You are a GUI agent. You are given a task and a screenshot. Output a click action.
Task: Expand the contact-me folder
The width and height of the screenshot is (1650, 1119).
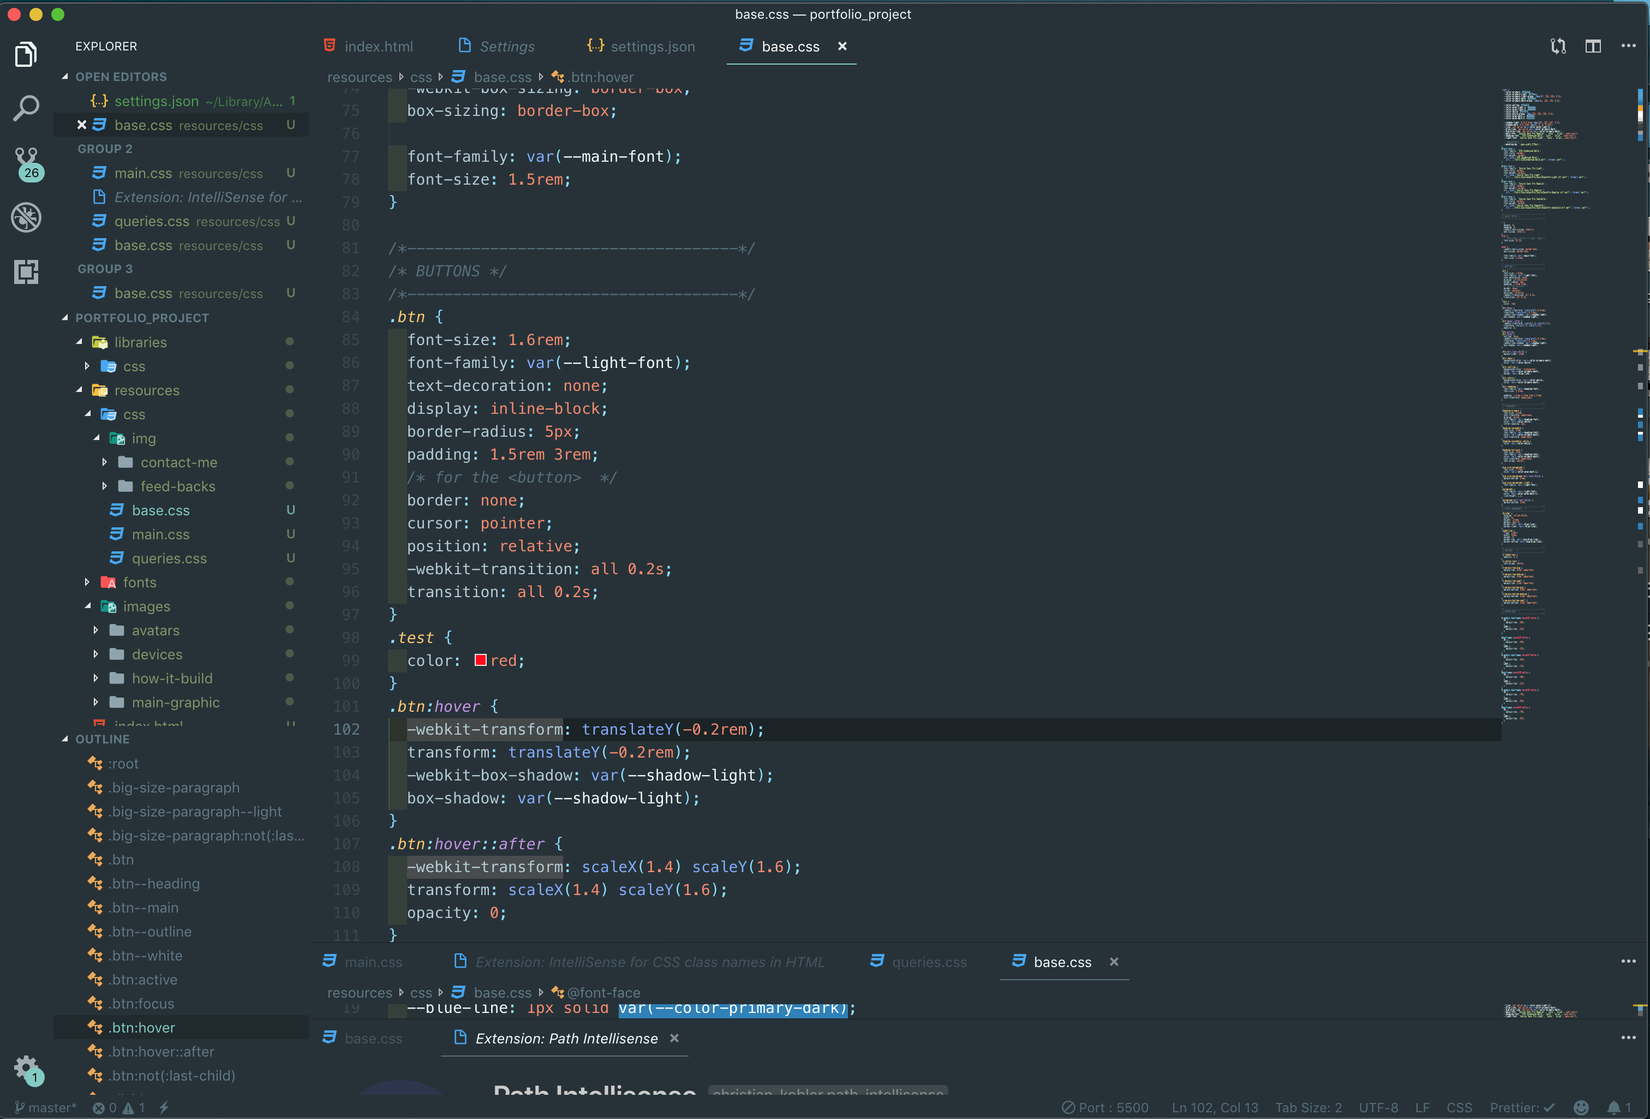click(x=105, y=462)
